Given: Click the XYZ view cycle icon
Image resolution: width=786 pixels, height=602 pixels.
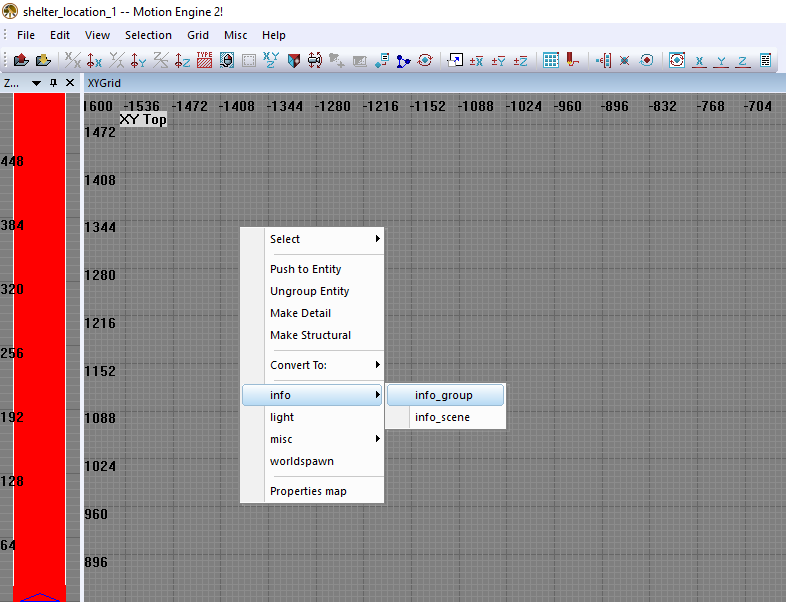Looking at the screenshot, I should (x=271, y=60).
